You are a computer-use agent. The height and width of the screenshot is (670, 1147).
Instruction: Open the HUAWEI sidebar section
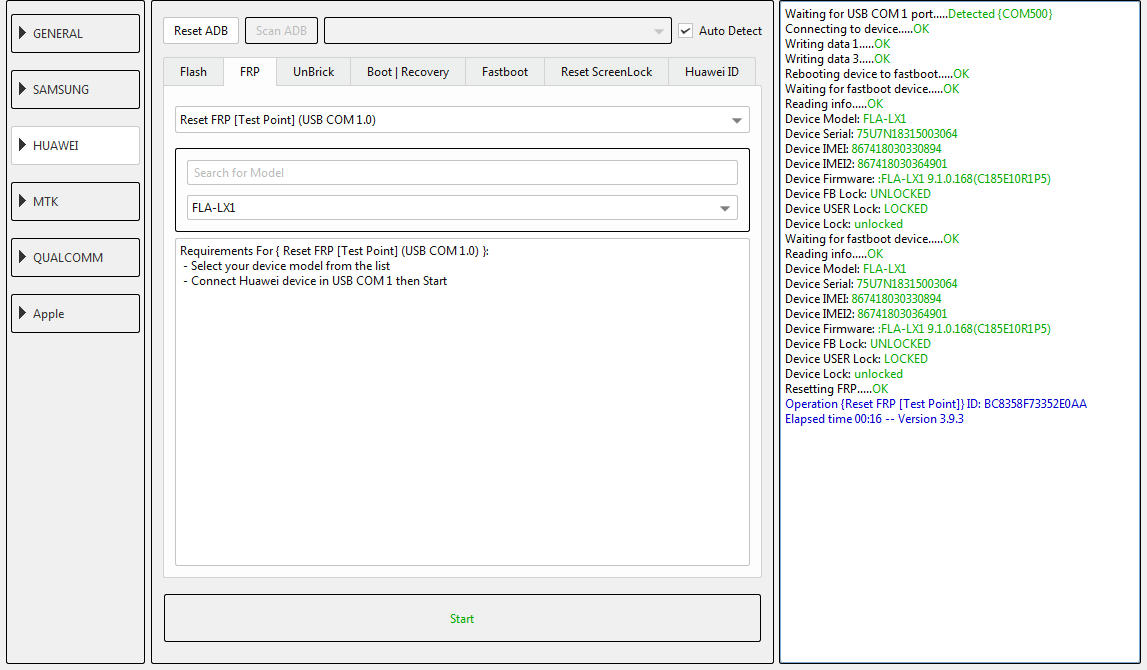[75, 146]
